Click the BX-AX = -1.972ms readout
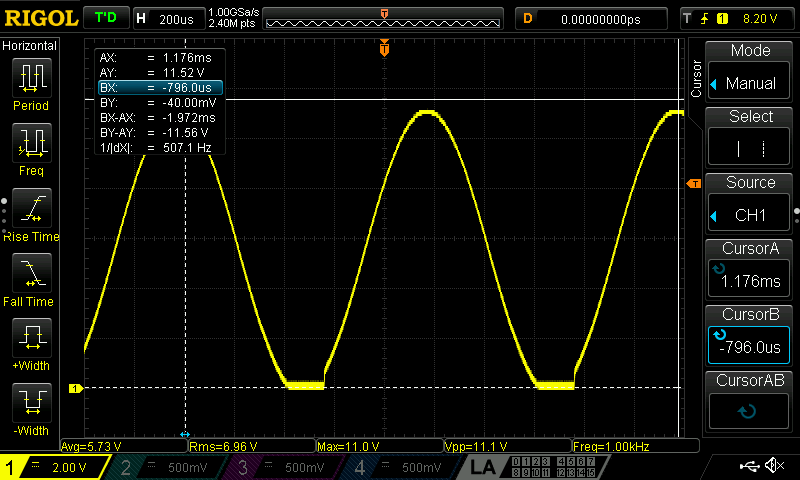 click(x=160, y=117)
